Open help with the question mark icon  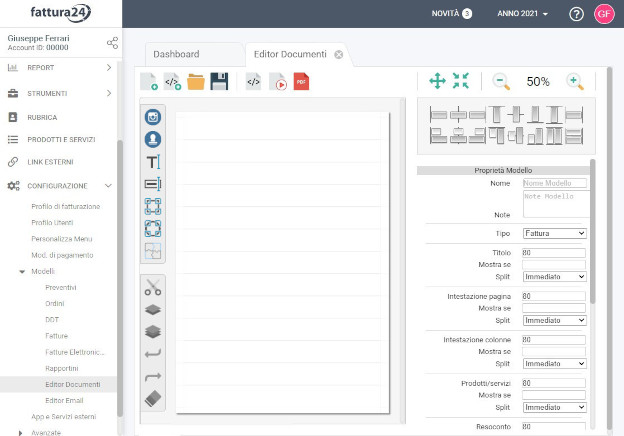click(576, 14)
